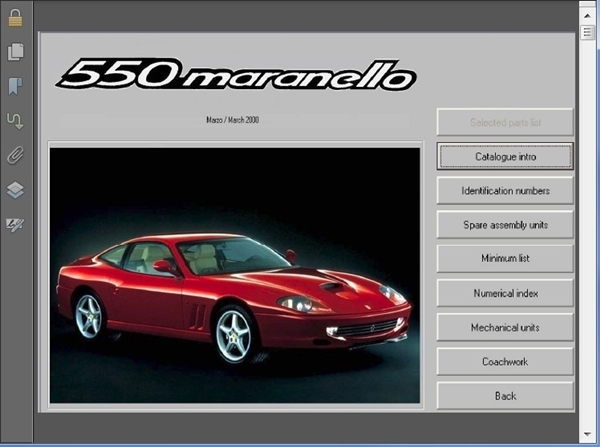Click the vertical scrollbar thumb
The width and height of the screenshot is (600, 447).
click(x=587, y=32)
